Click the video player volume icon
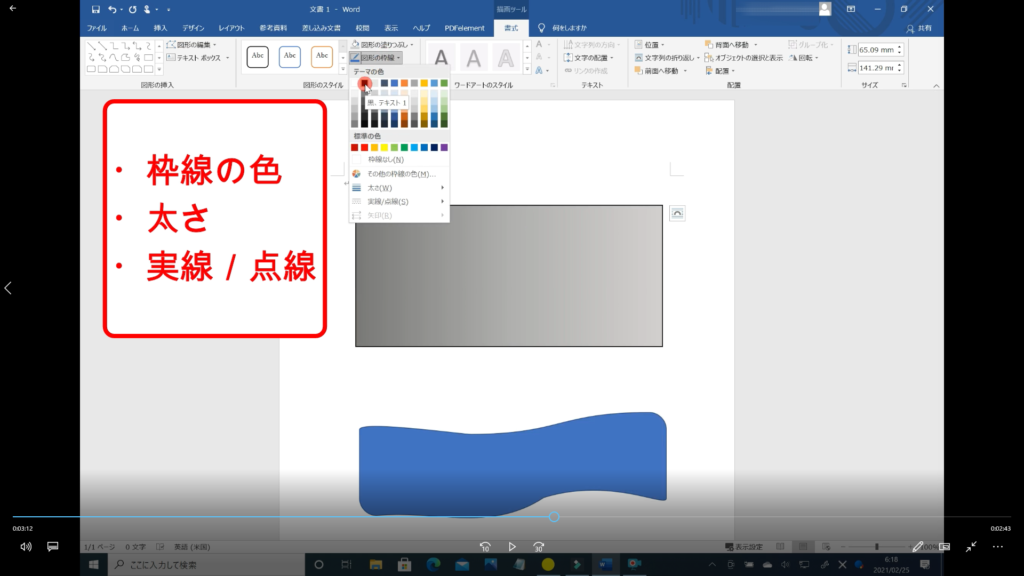The width and height of the screenshot is (1024, 576). point(25,547)
